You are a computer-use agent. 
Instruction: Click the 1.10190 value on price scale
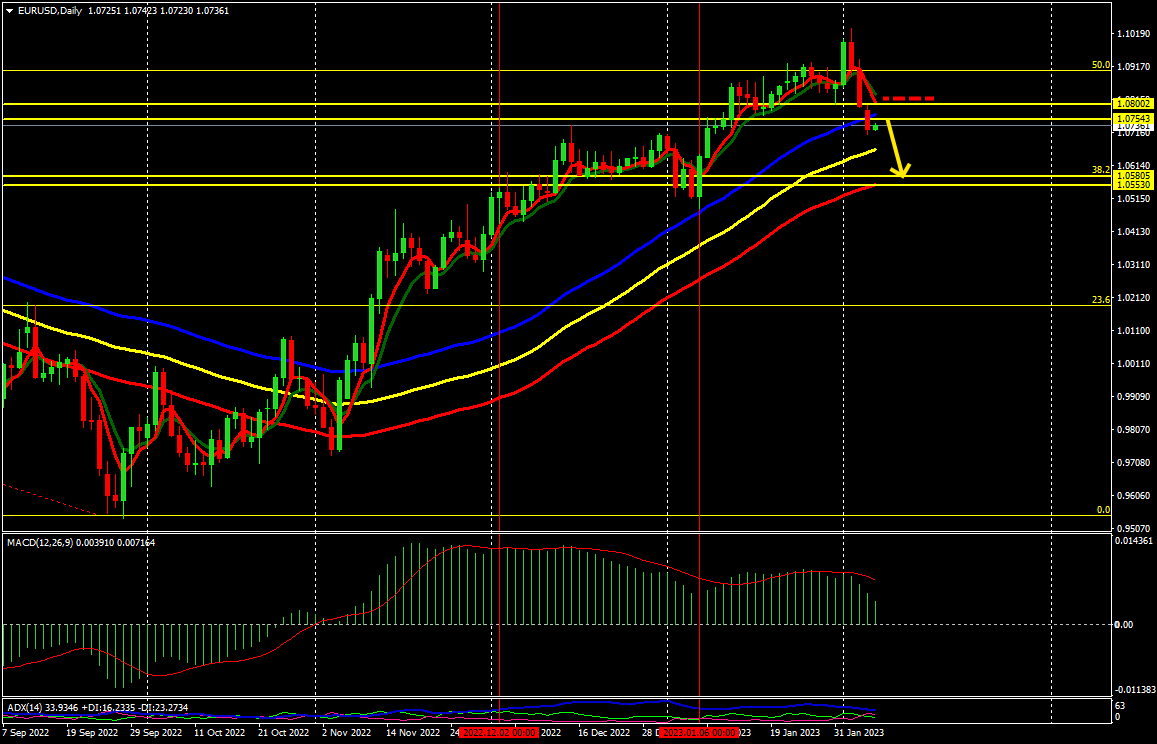pos(1134,34)
